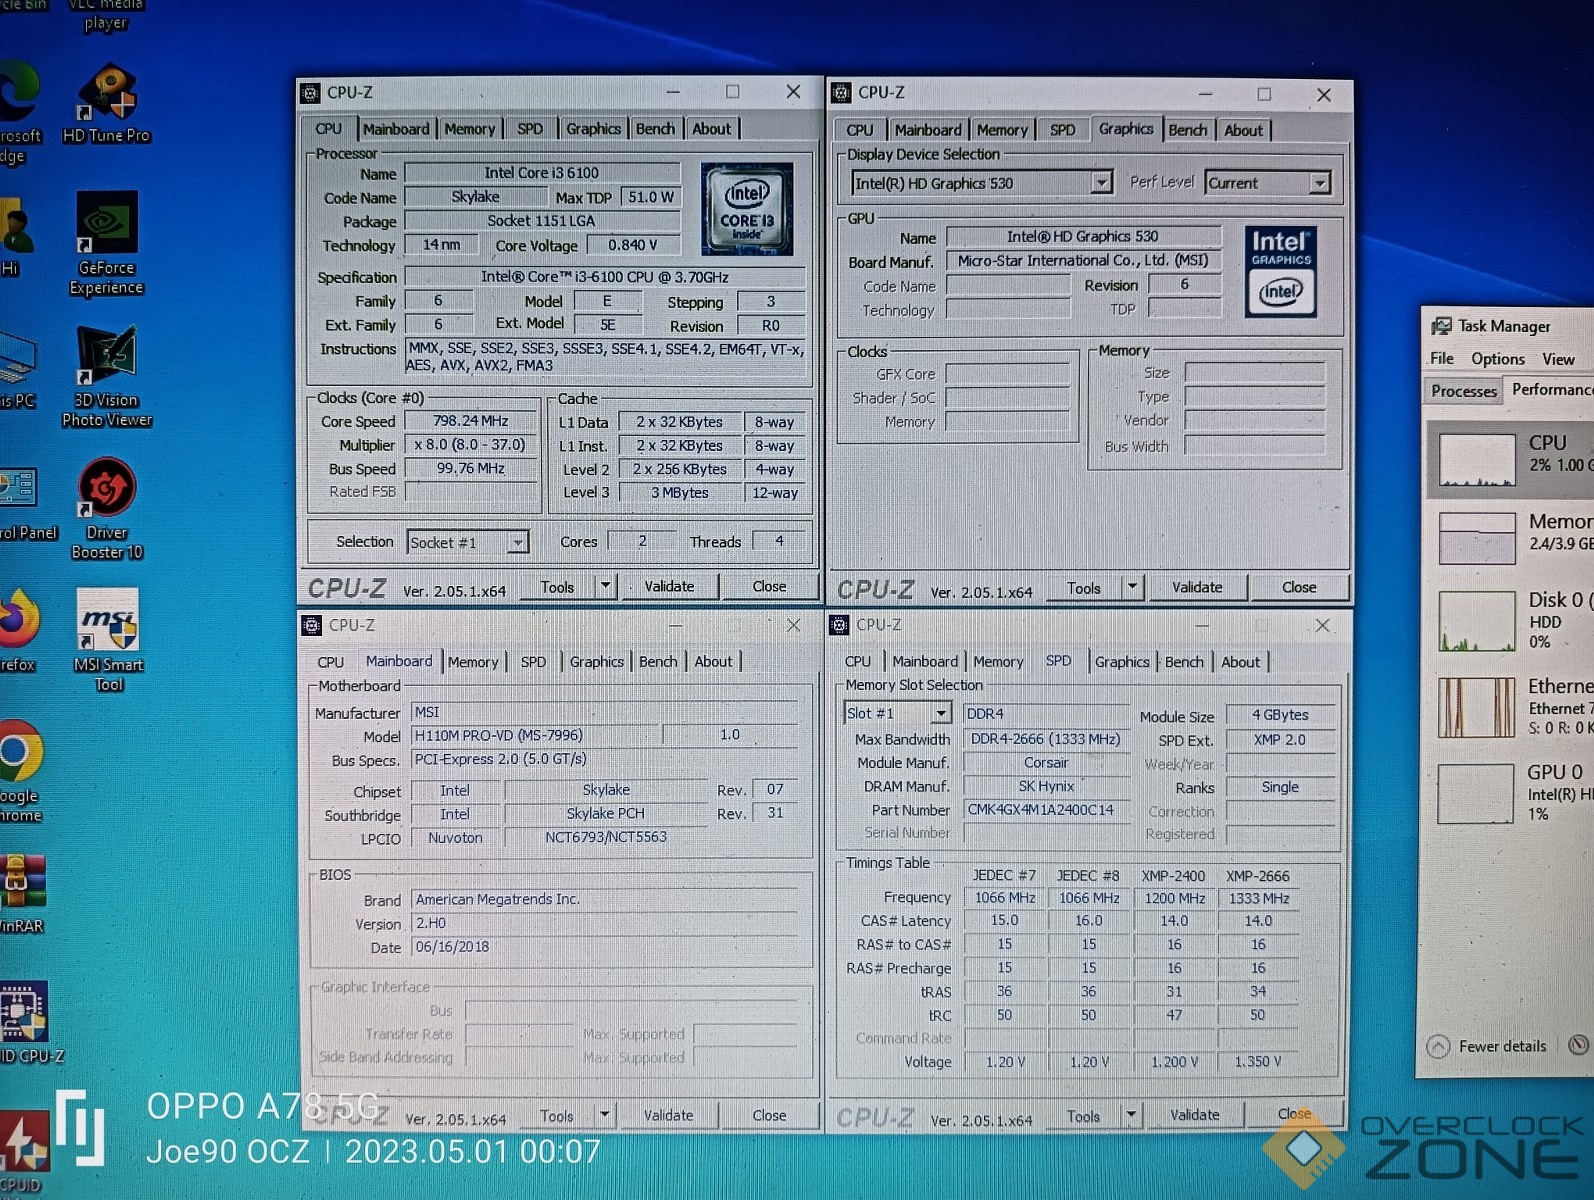Expand Tools arrow in CPU tab window
The height and width of the screenshot is (1200, 1594).
click(x=605, y=586)
